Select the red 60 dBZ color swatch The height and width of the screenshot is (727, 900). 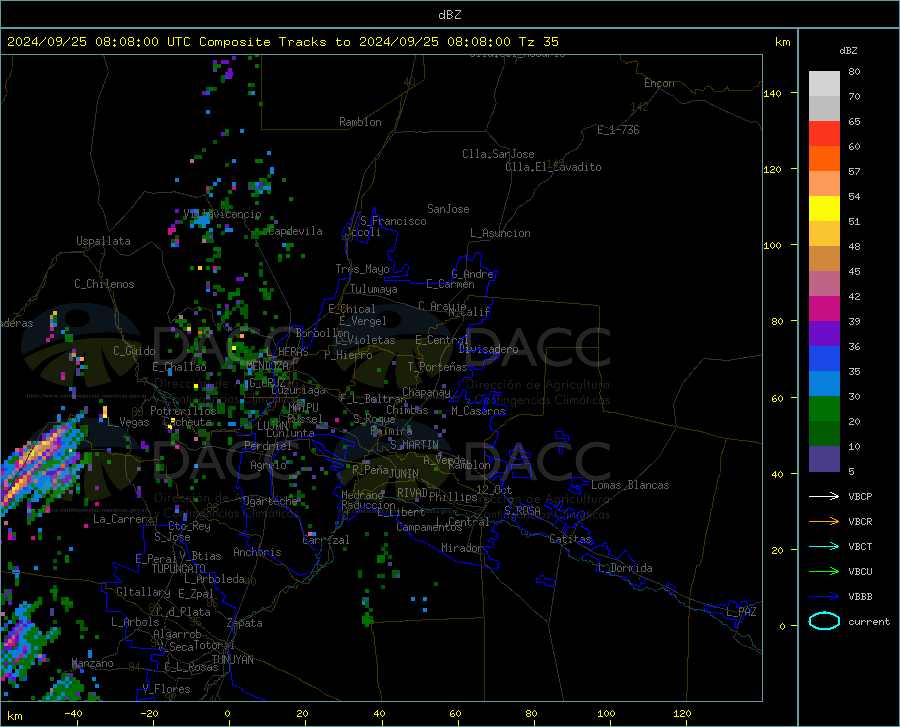[824, 134]
